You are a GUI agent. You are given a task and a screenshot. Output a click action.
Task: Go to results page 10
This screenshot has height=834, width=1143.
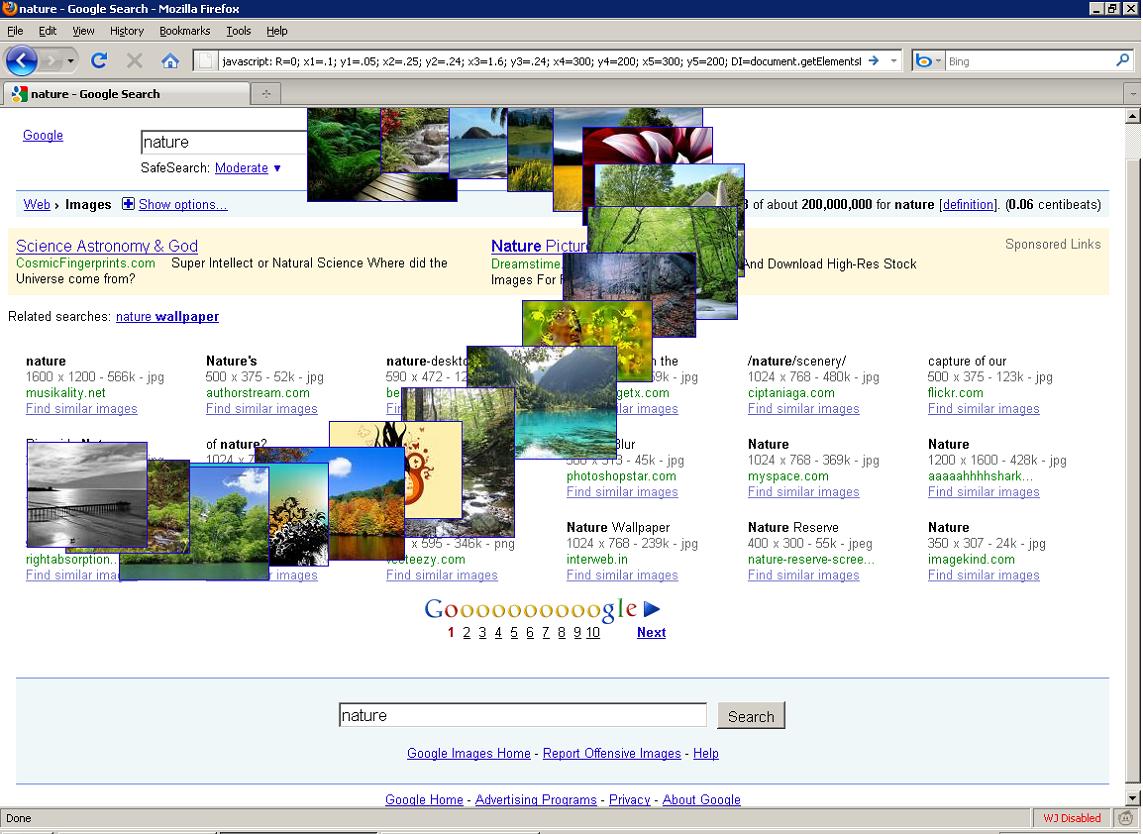(593, 632)
